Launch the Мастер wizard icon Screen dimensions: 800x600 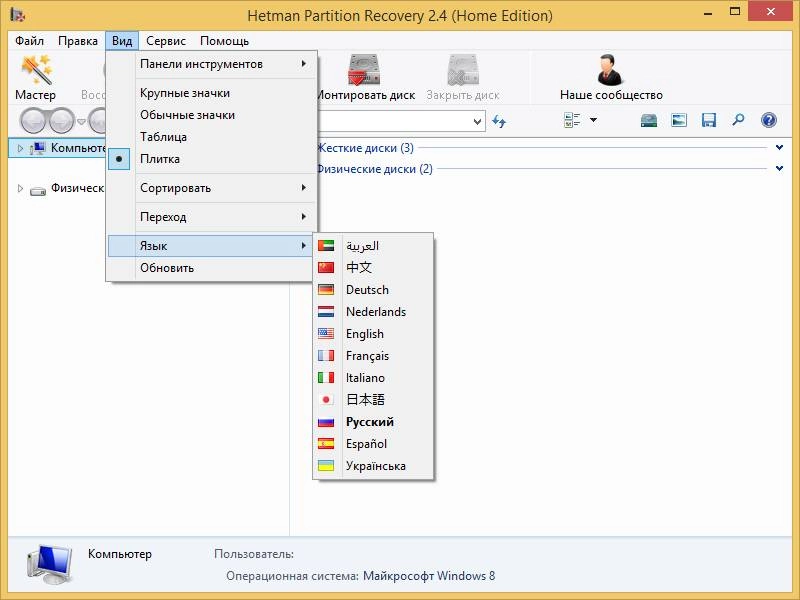coord(36,69)
